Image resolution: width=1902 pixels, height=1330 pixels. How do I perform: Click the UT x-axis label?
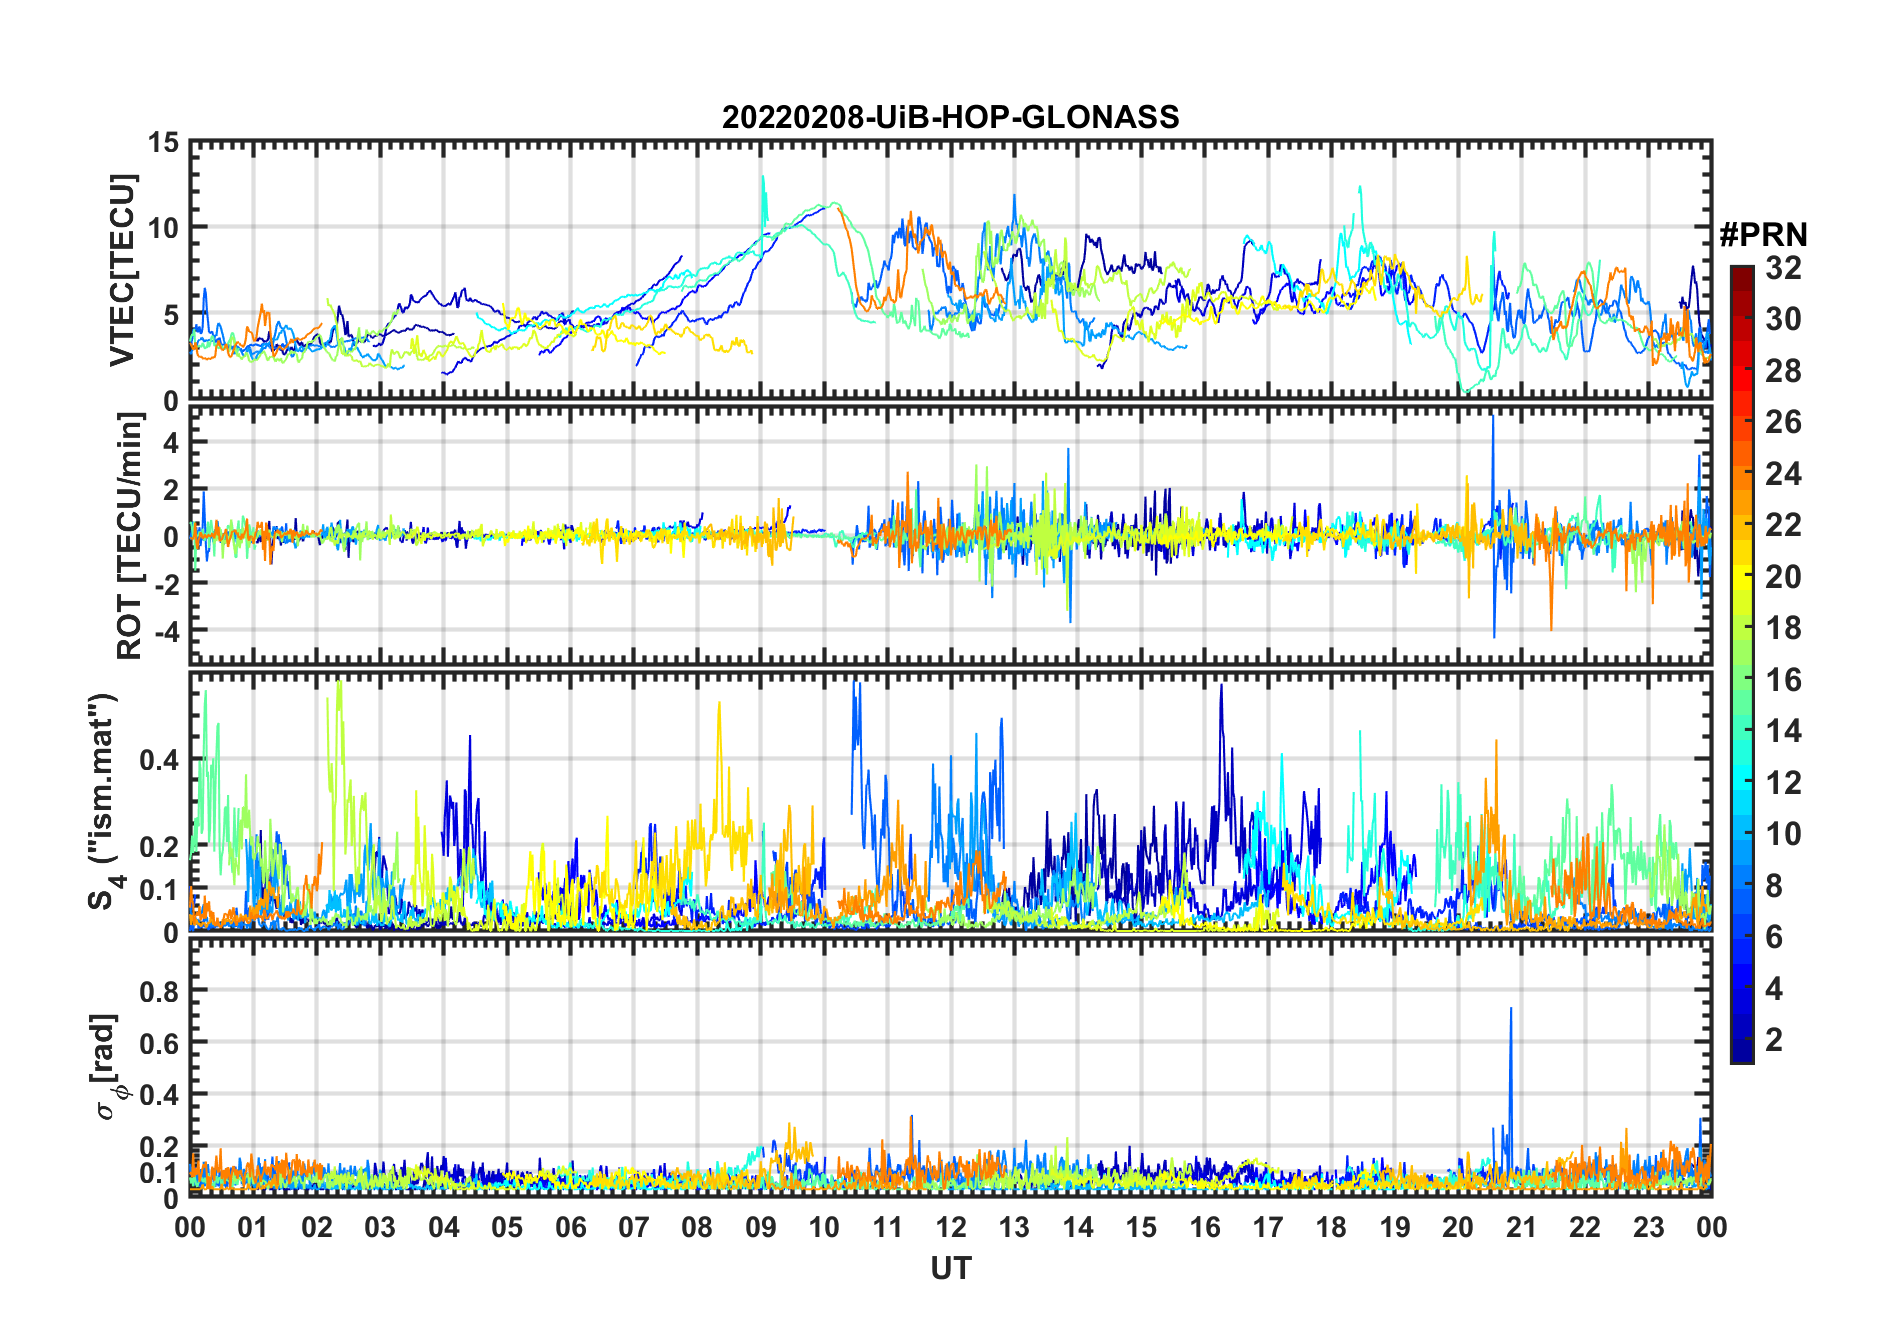click(x=950, y=1269)
